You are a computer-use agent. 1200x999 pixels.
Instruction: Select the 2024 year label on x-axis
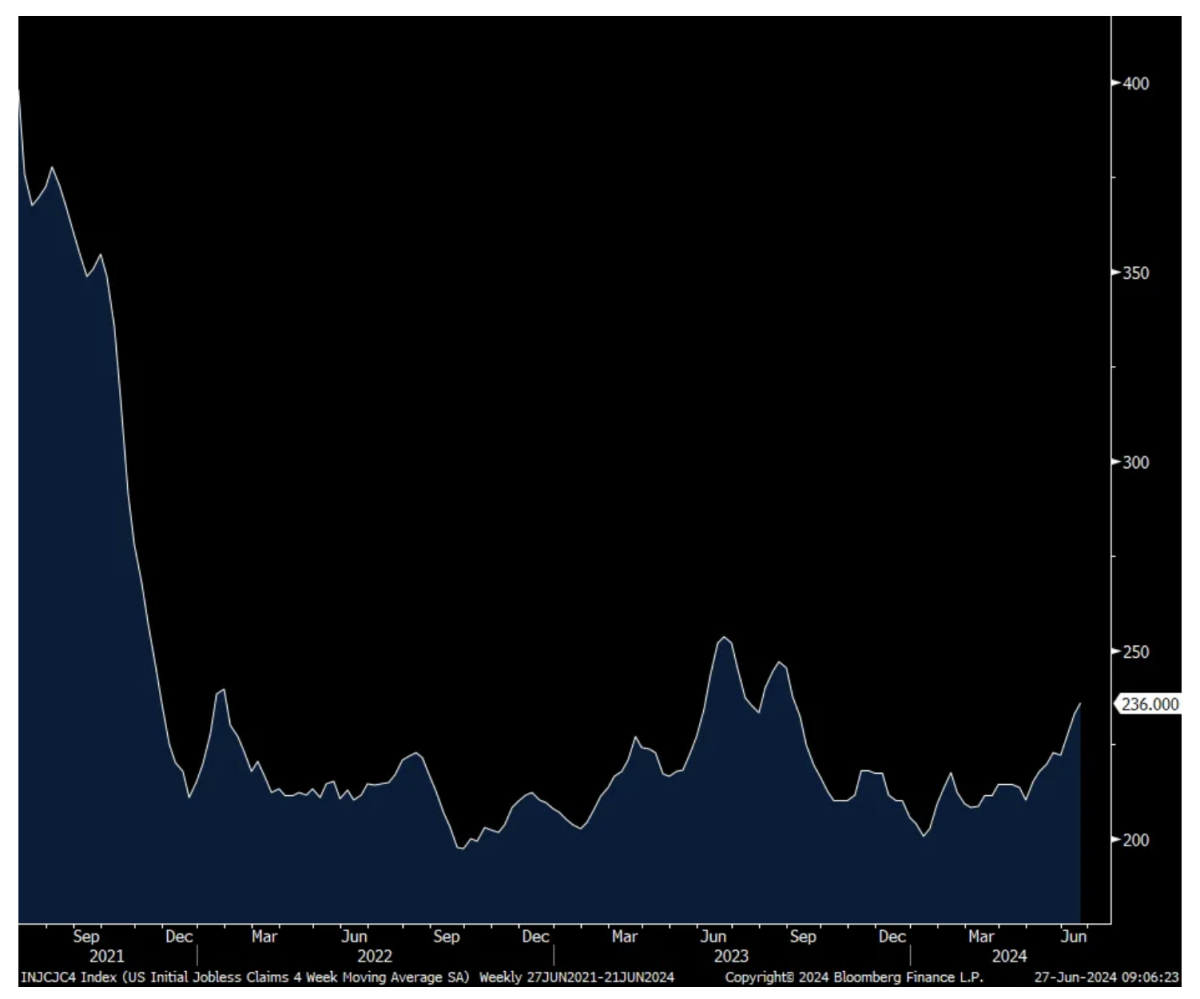[x=1009, y=956]
